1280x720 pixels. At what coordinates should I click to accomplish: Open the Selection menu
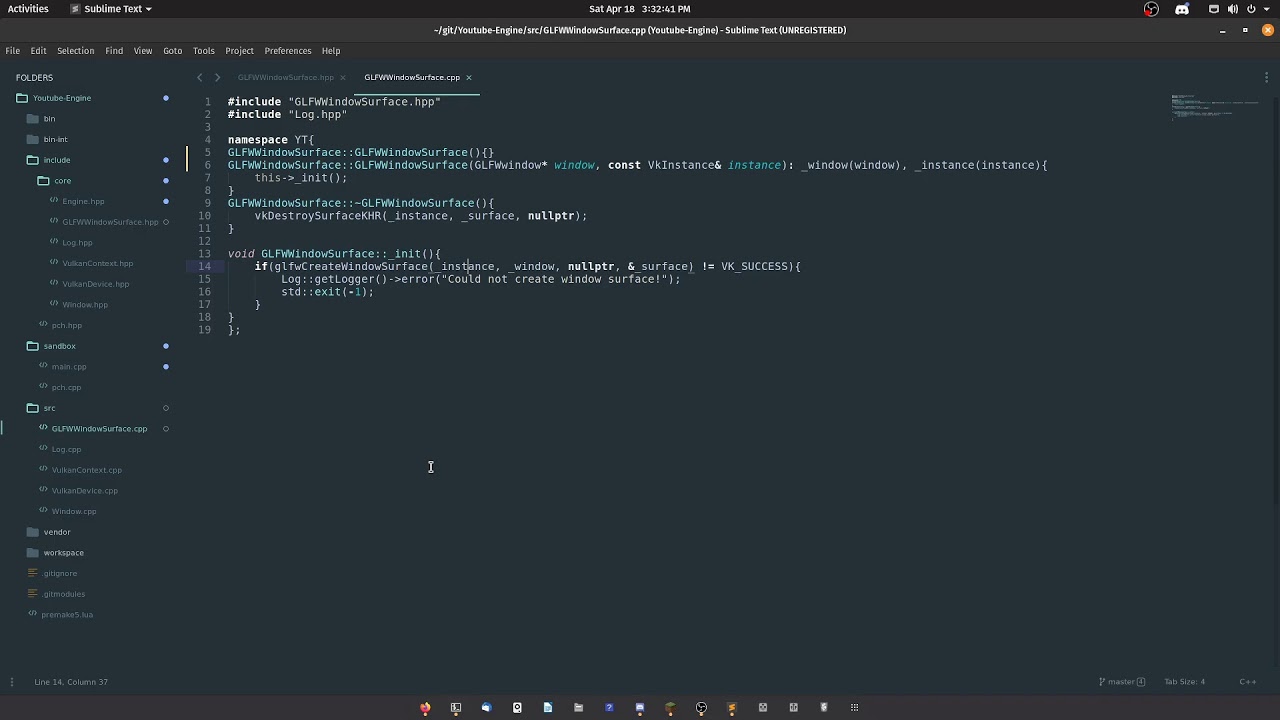point(75,51)
